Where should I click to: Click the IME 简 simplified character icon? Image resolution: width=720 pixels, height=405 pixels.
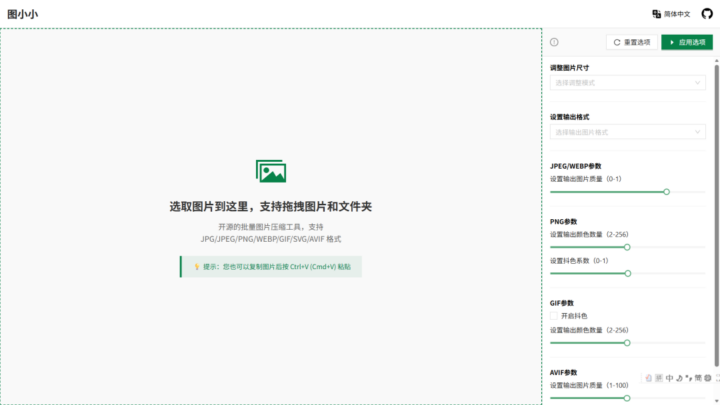click(x=698, y=378)
